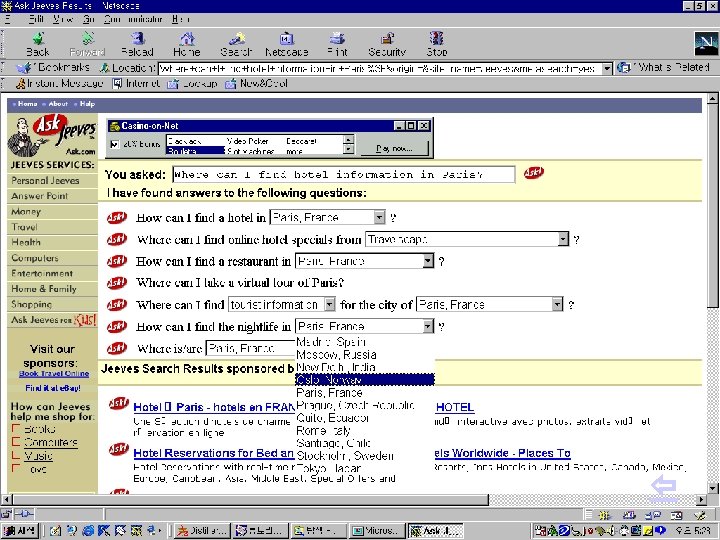Toggle the bonus checkbox in Casino-on-Net ad

tap(114, 144)
